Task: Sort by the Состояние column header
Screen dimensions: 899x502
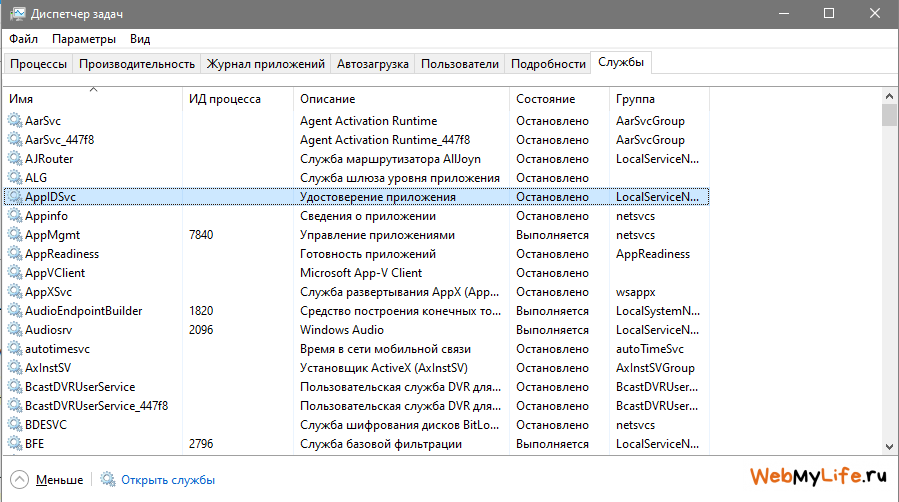Action: 545,99
